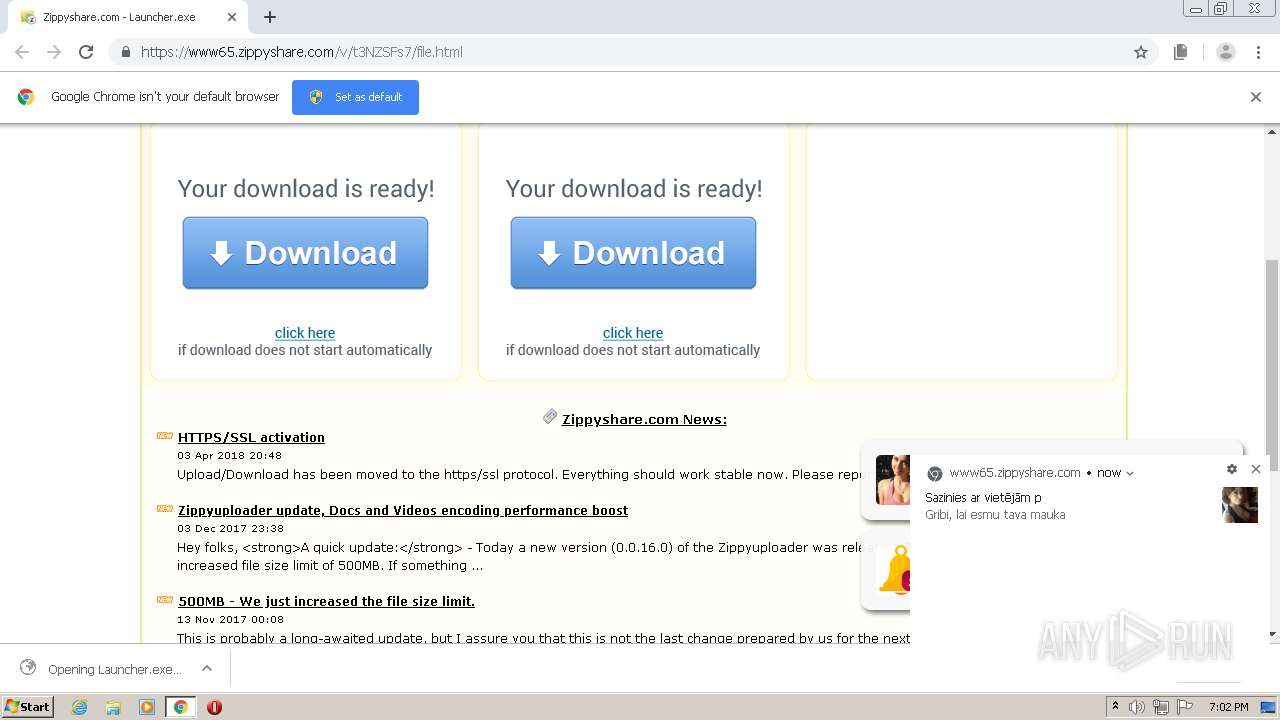
Task: Show hidden system tray icons
Action: (x=1115, y=707)
